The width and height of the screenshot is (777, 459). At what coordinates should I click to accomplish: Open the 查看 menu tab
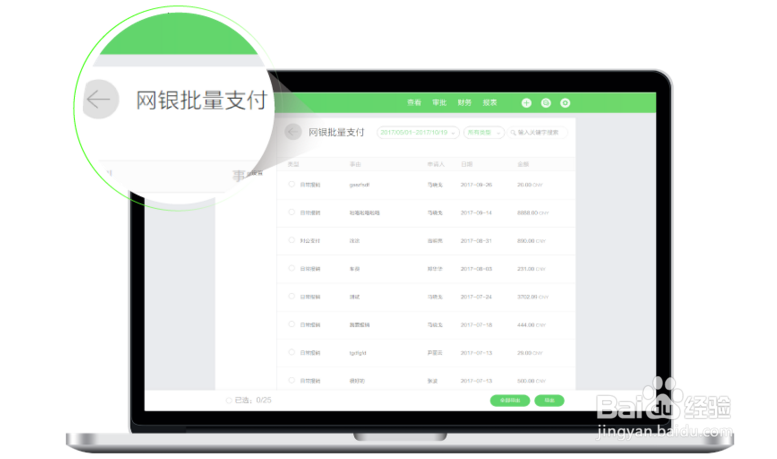414,103
